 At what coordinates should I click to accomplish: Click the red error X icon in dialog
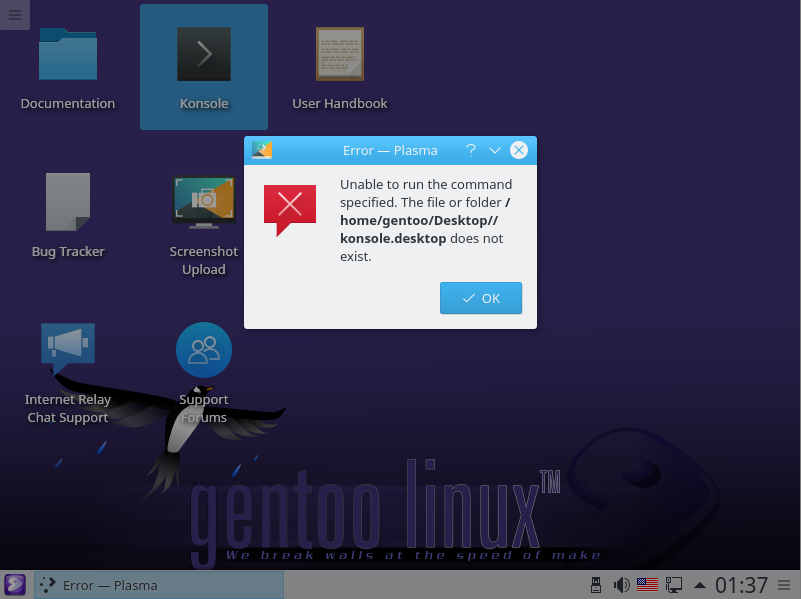click(x=290, y=210)
